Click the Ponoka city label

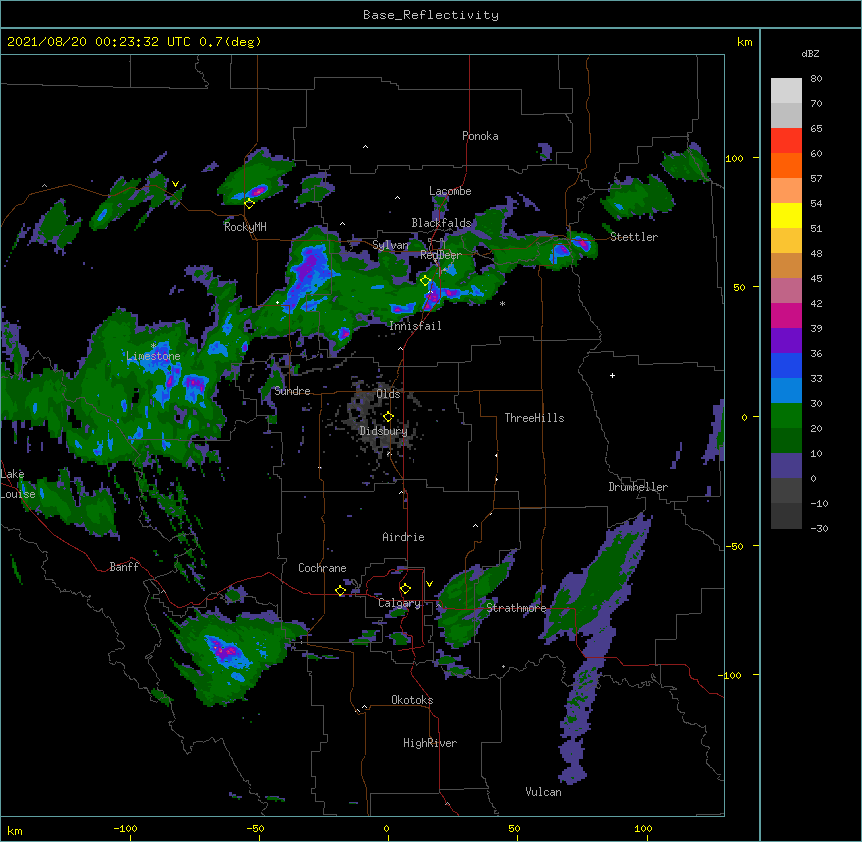point(480,136)
